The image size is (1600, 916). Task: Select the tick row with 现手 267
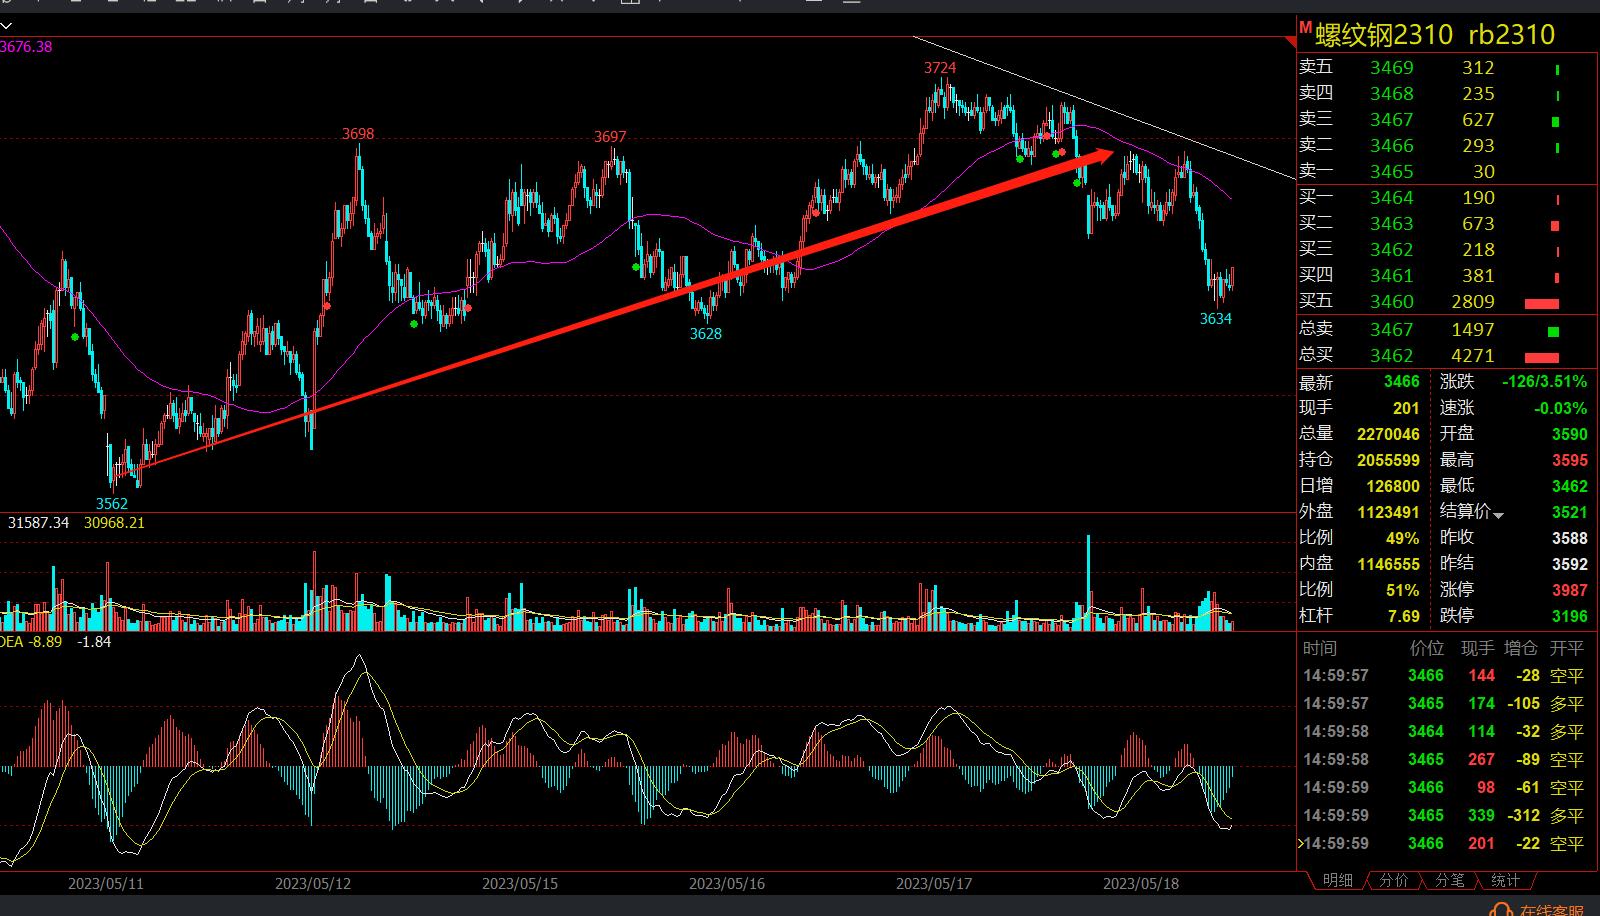(x=1443, y=760)
